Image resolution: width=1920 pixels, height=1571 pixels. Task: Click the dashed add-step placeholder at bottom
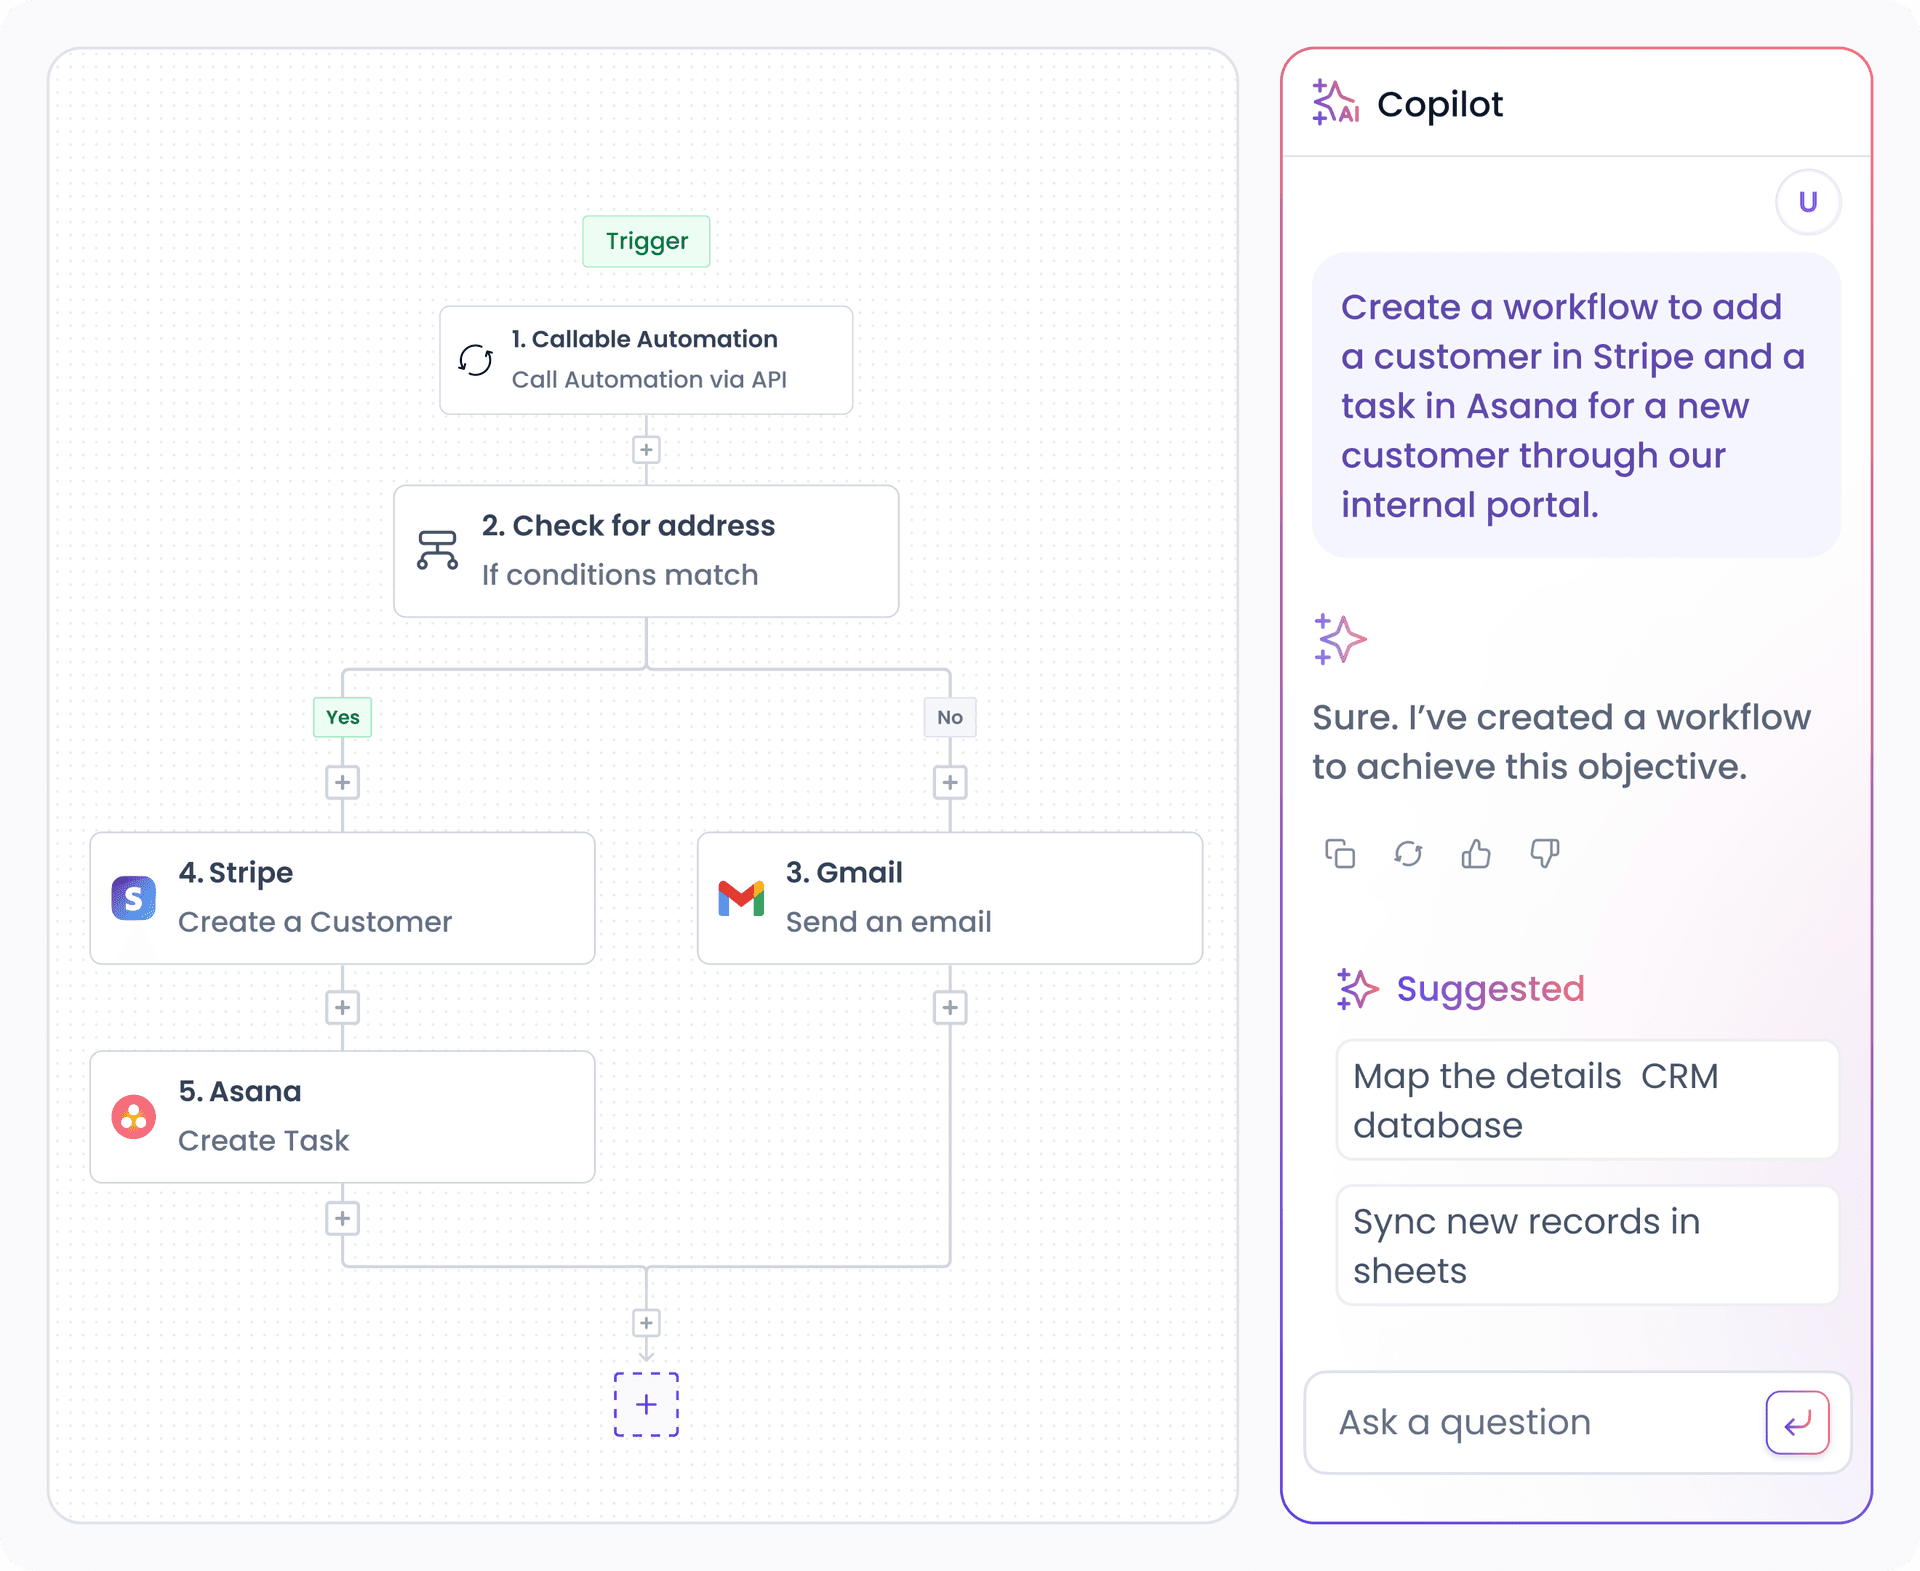[x=646, y=1405]
